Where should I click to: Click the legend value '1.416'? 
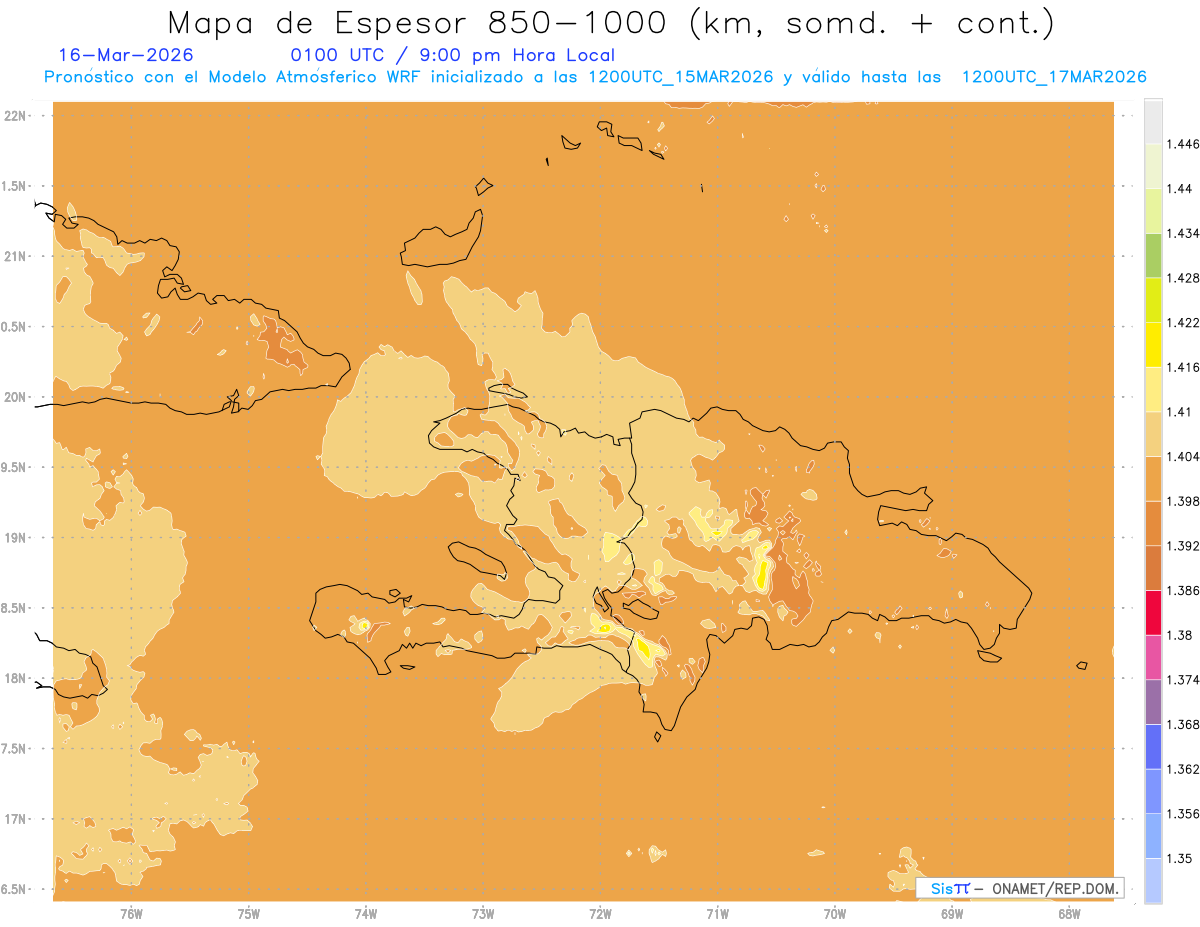point(1183,367)
